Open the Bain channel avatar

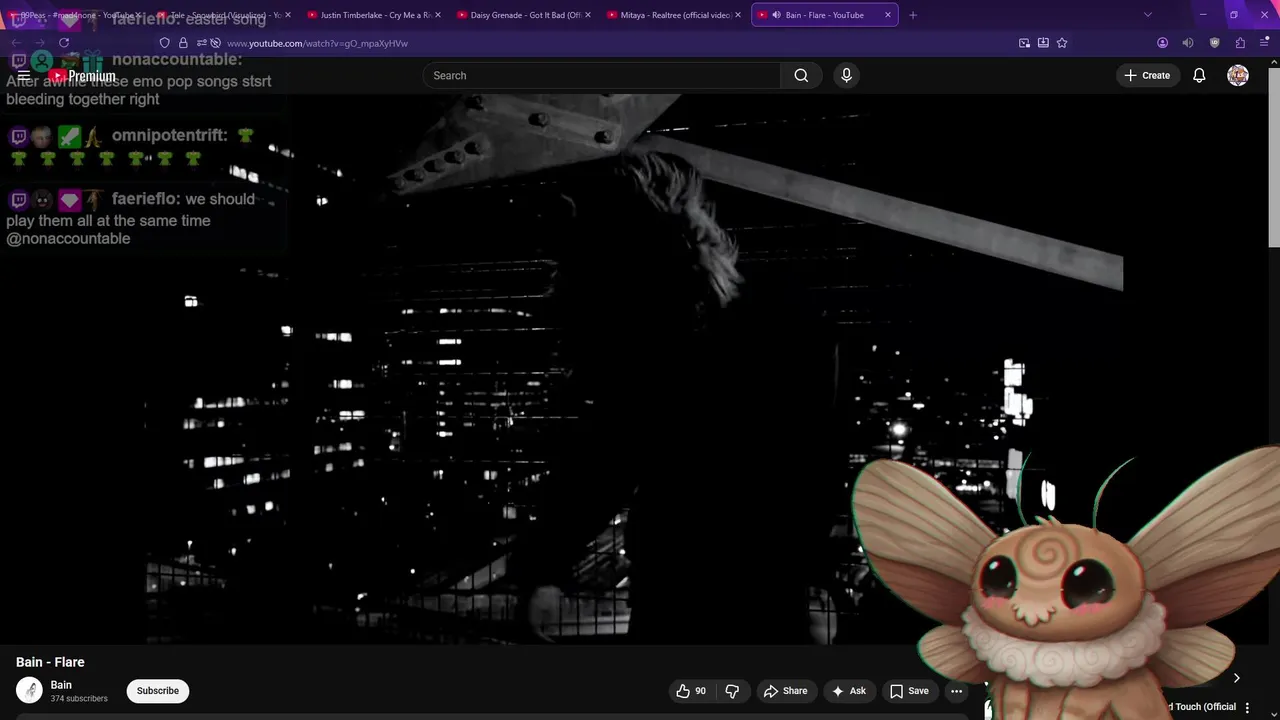(29, 690)
